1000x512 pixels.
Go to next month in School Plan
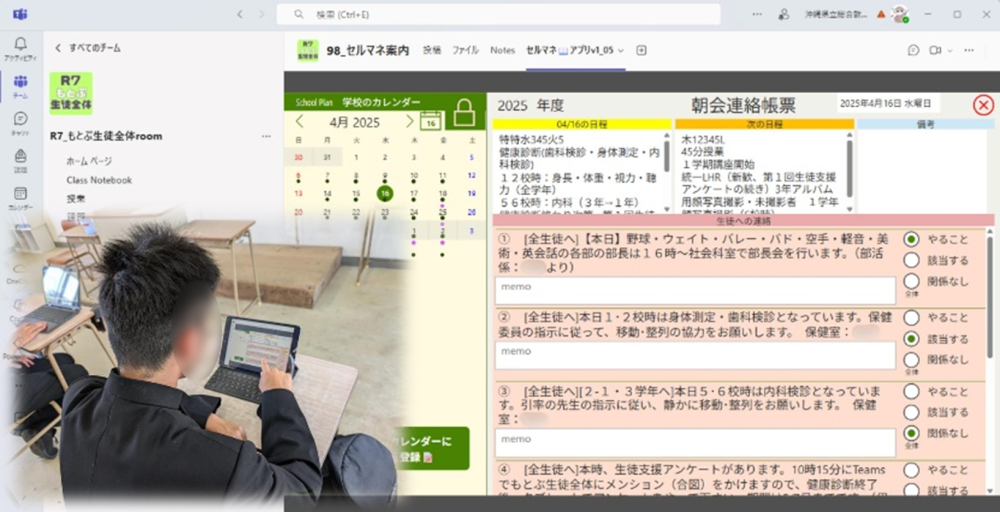point(410,122)
